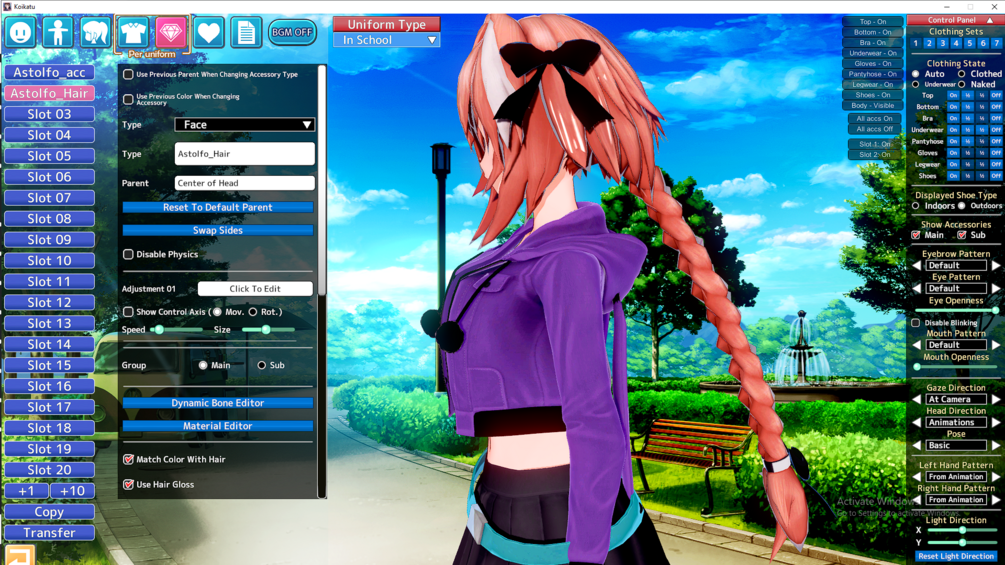Screen dimensions: 1005x565
Task: Select the Sub group radio button
Action: (262, 365)
